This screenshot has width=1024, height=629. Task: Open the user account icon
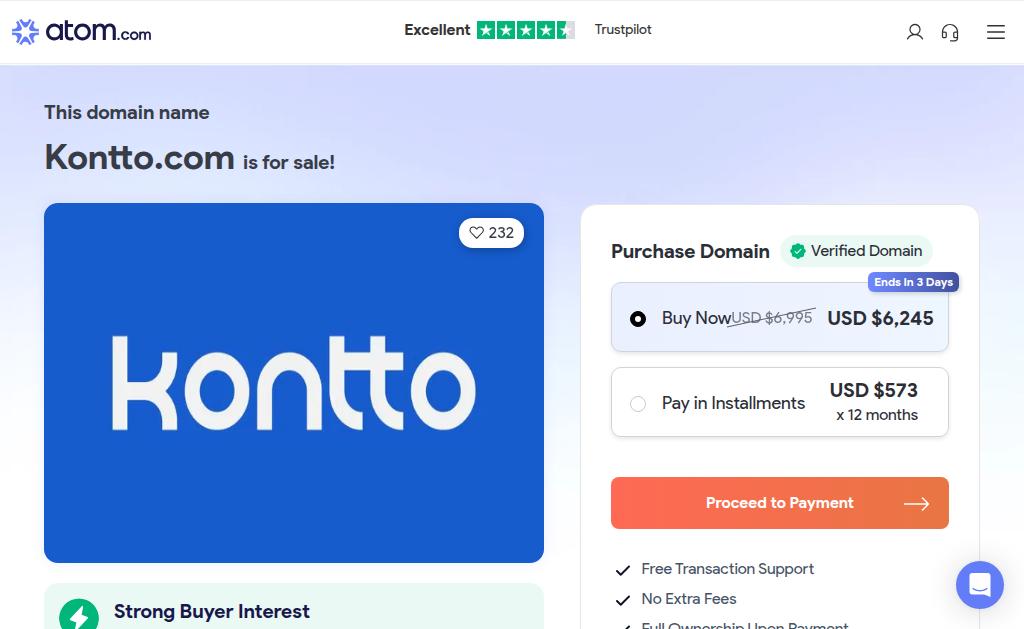pyautogui.click(x=914, y=32)
